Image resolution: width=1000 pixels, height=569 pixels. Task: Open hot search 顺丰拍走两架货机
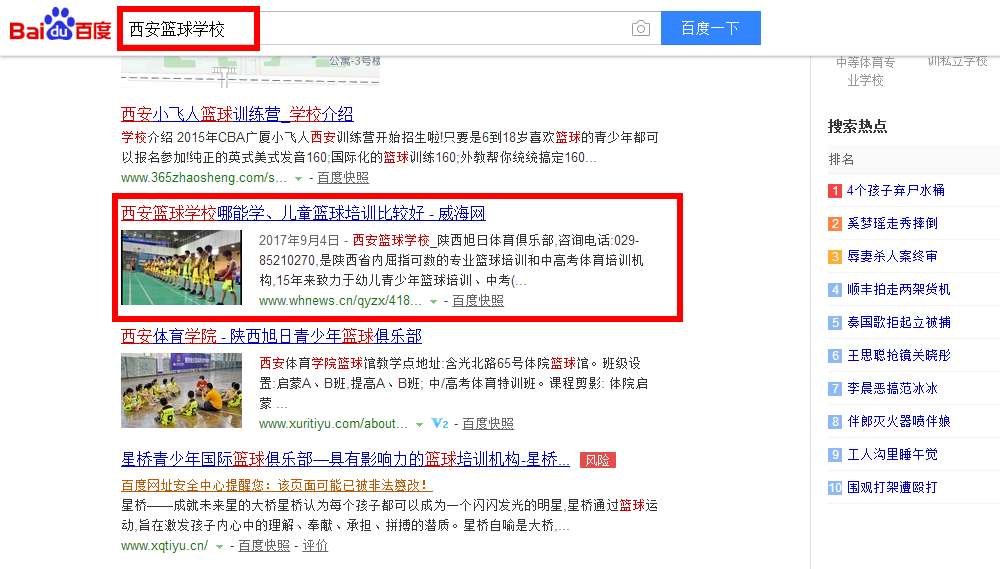899,289
